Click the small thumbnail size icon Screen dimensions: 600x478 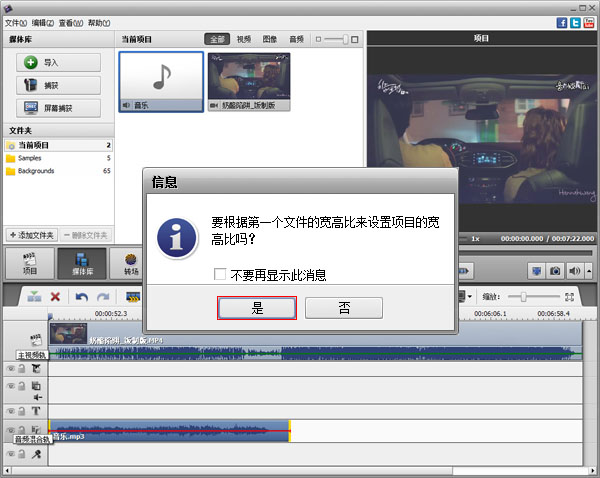(318, 39)
